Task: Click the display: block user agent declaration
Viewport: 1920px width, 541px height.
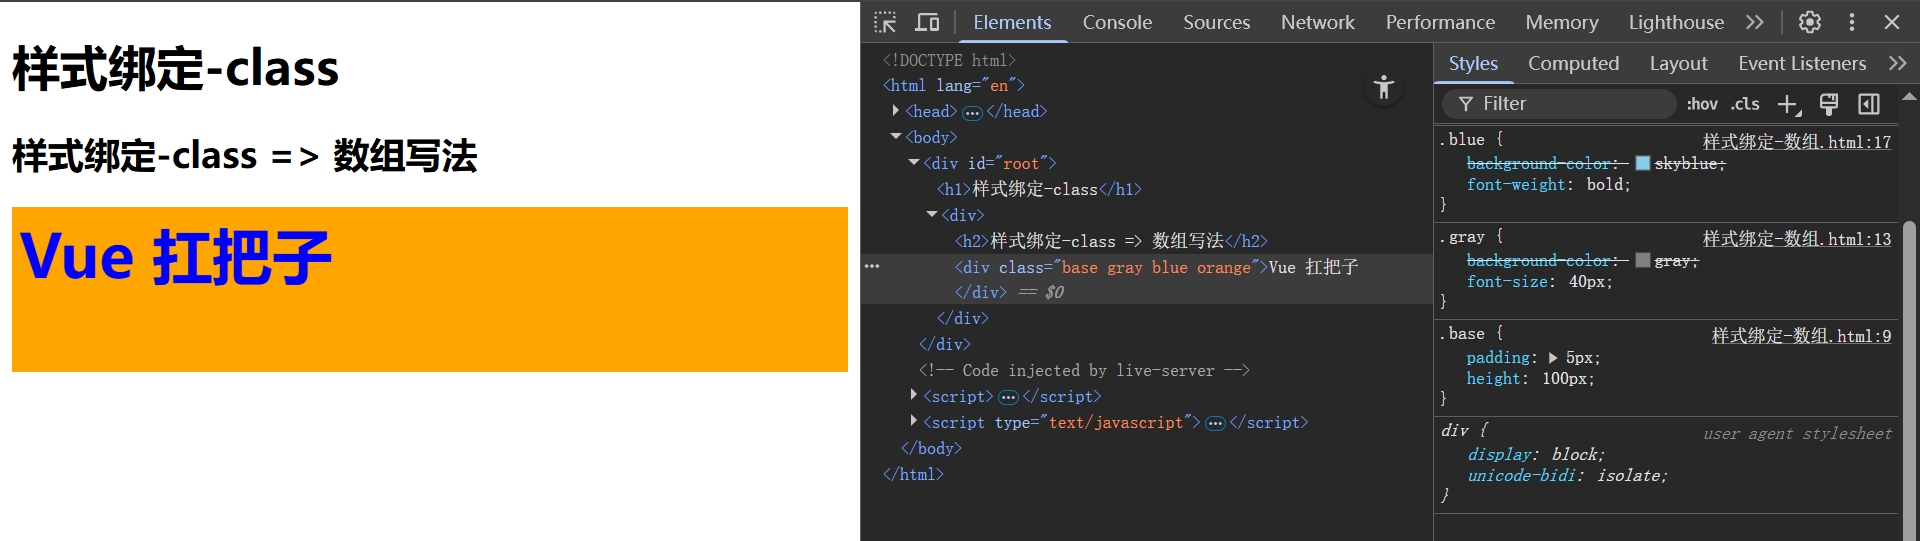Action: [x=1535, y=455]
